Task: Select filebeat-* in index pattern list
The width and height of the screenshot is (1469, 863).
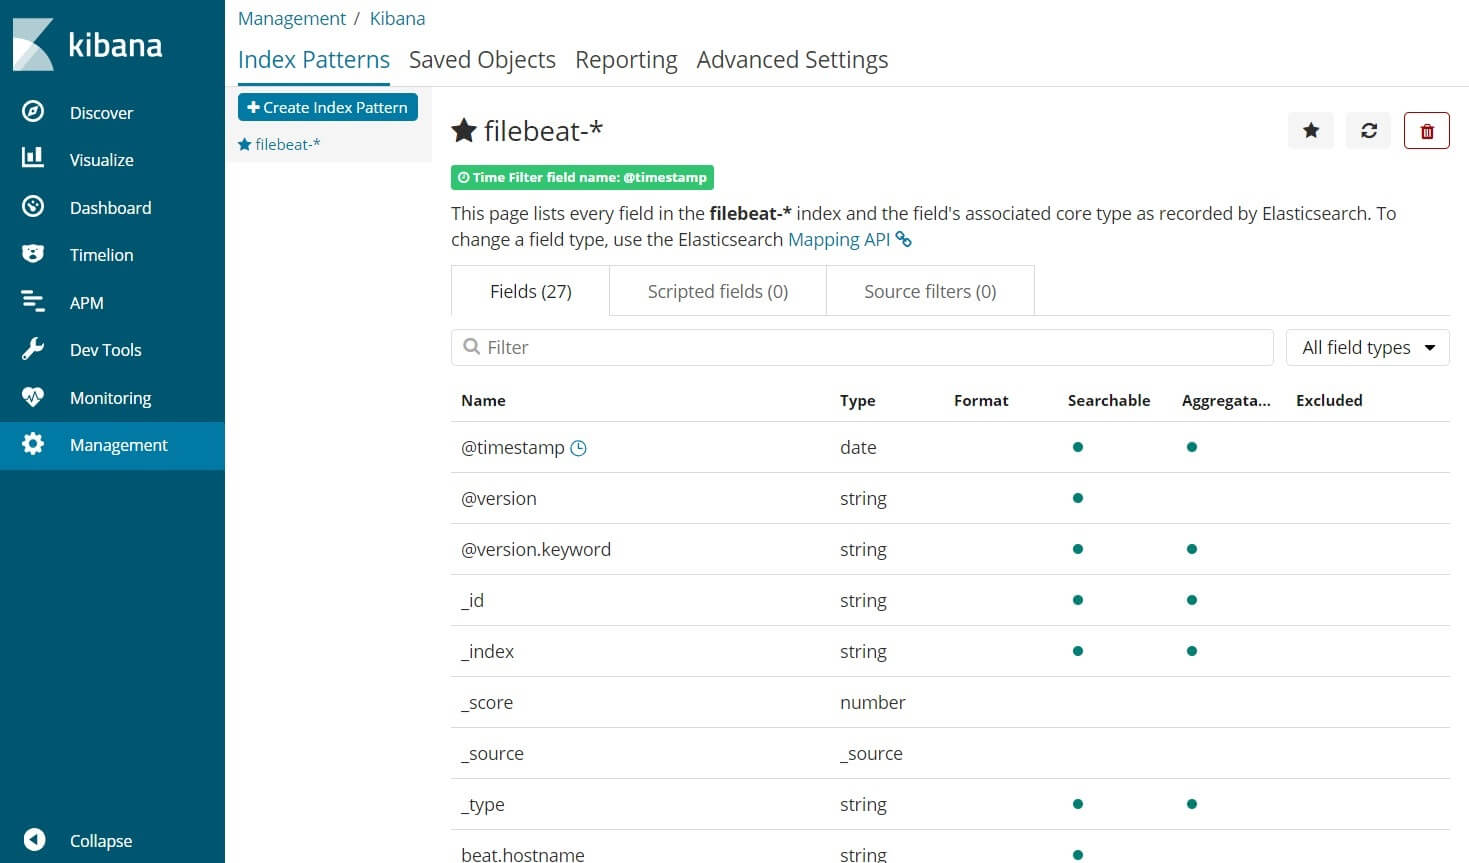Action: [x=279, y=144]
